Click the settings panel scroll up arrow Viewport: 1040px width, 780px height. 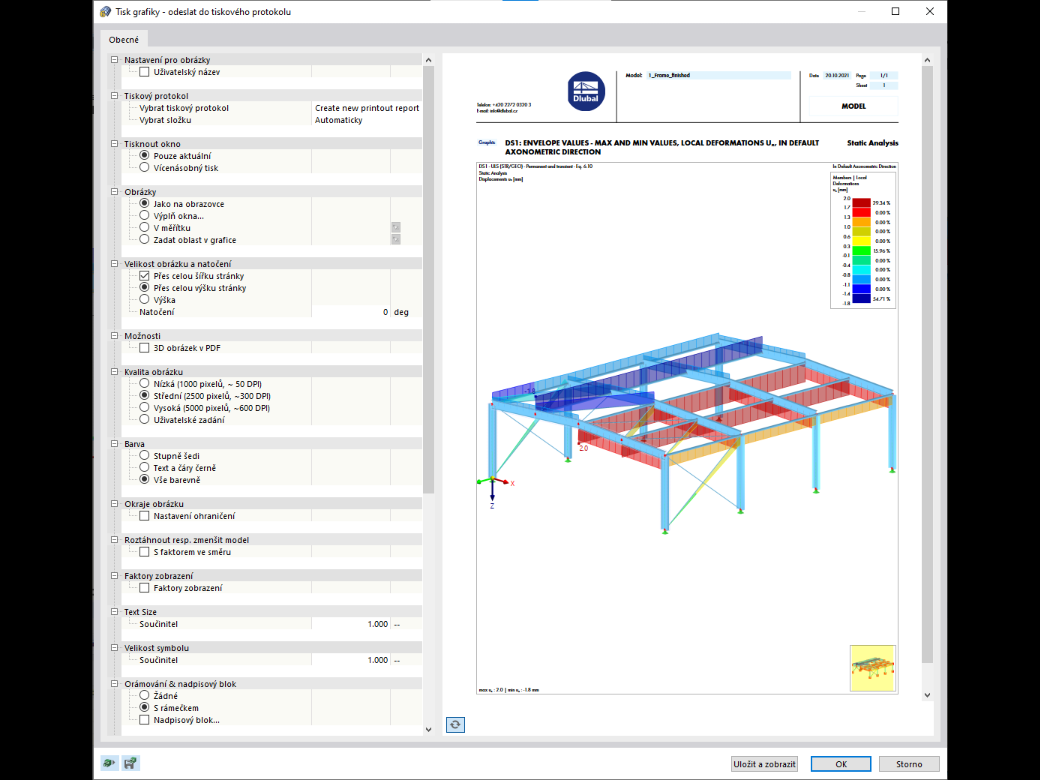tap(428, 60)
